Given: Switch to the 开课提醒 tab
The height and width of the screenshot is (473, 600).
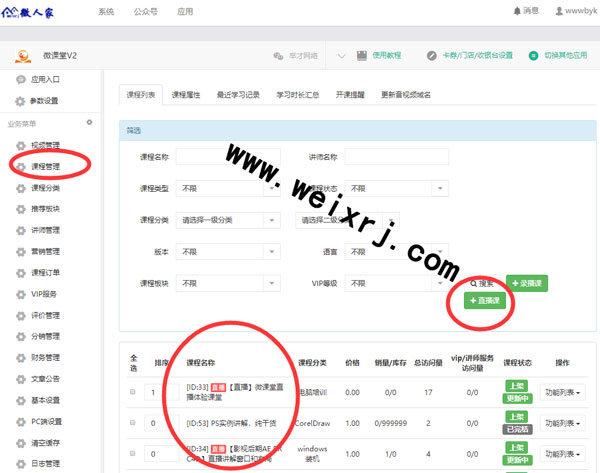Looking at the screenshot, I should point(350,95).
